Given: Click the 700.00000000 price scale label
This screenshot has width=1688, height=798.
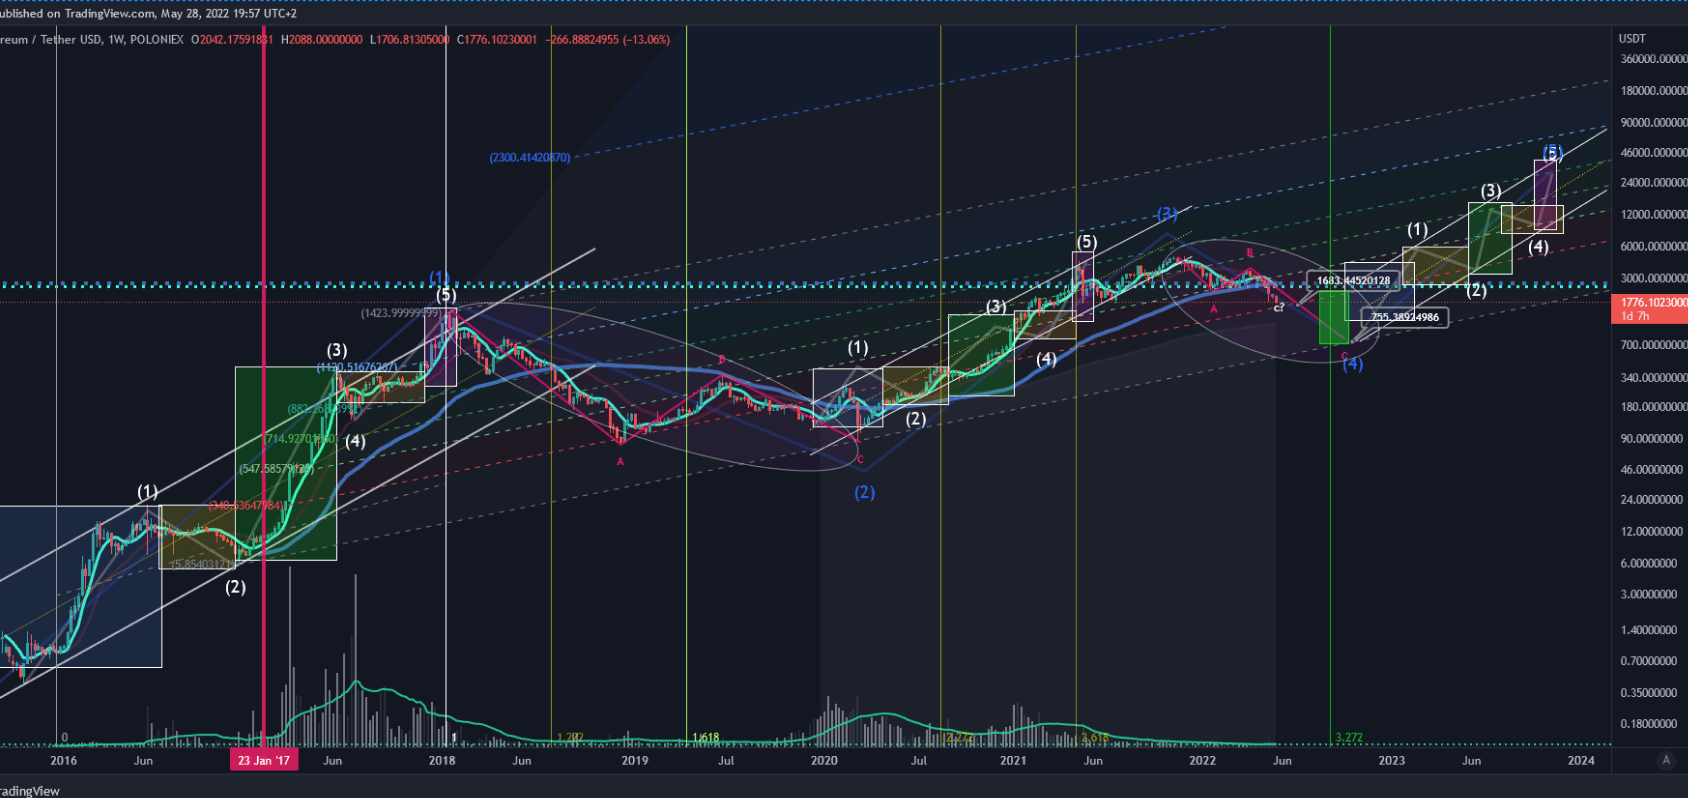Looking at the screenshot, I should [x=1654, y=345].
